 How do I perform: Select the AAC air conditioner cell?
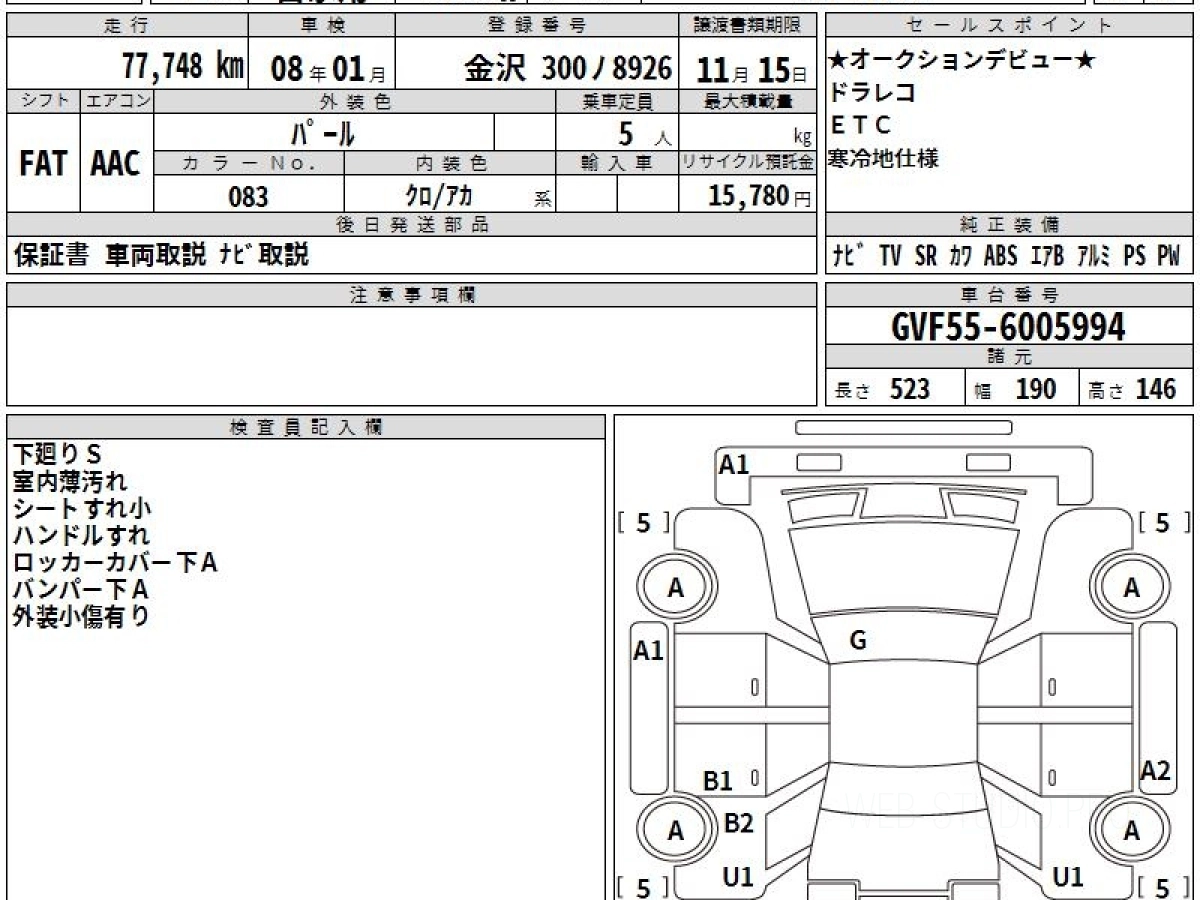point(116,164)
